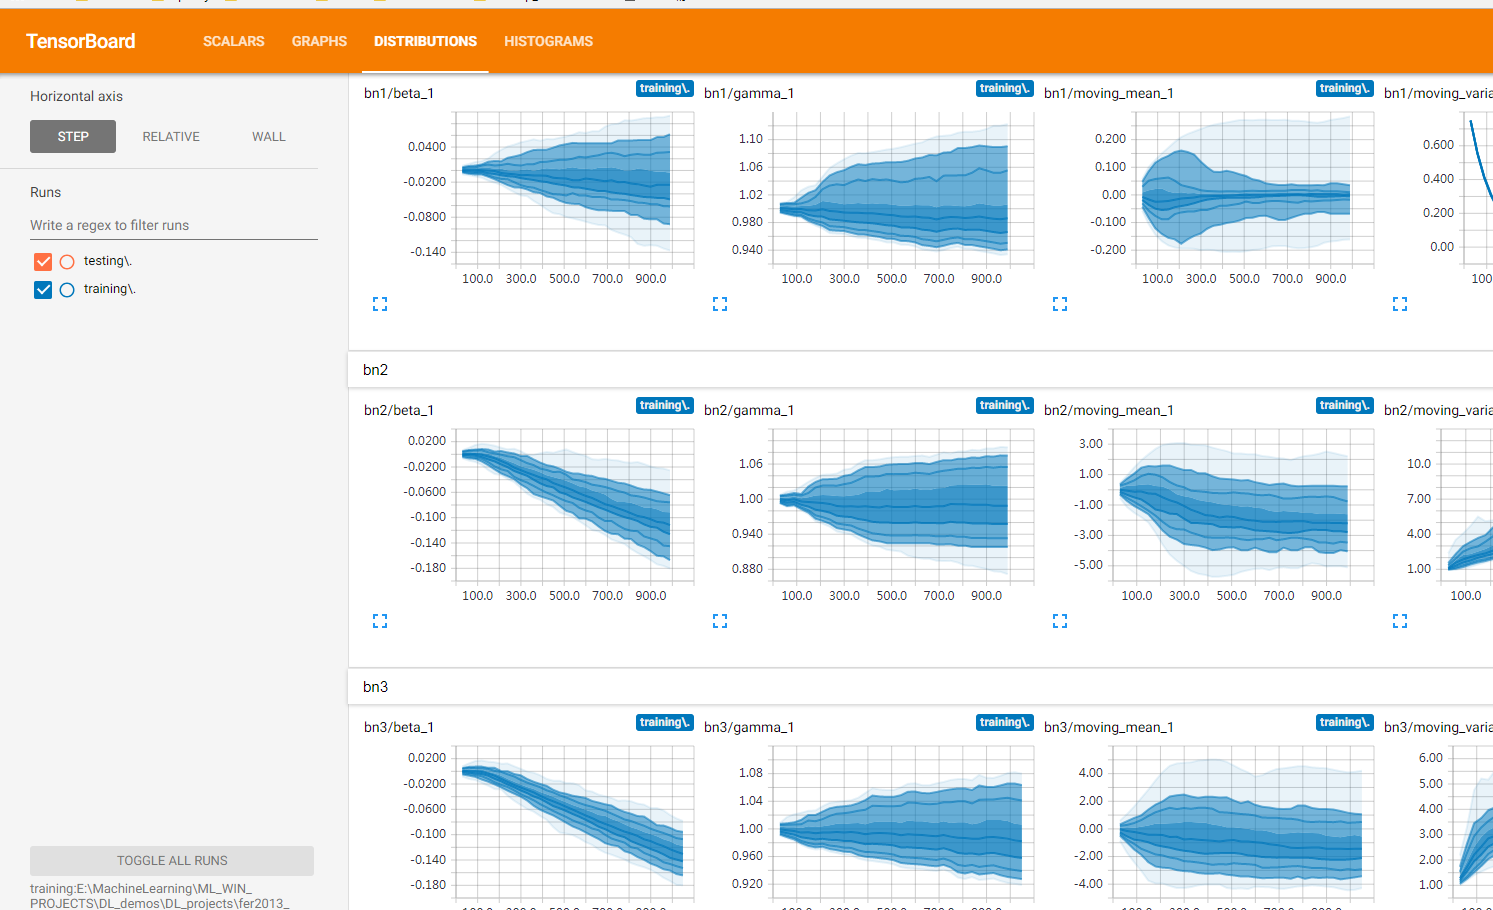Enable the testing run checkbox
1493x910 pixels.
click(x=42, y=260)
